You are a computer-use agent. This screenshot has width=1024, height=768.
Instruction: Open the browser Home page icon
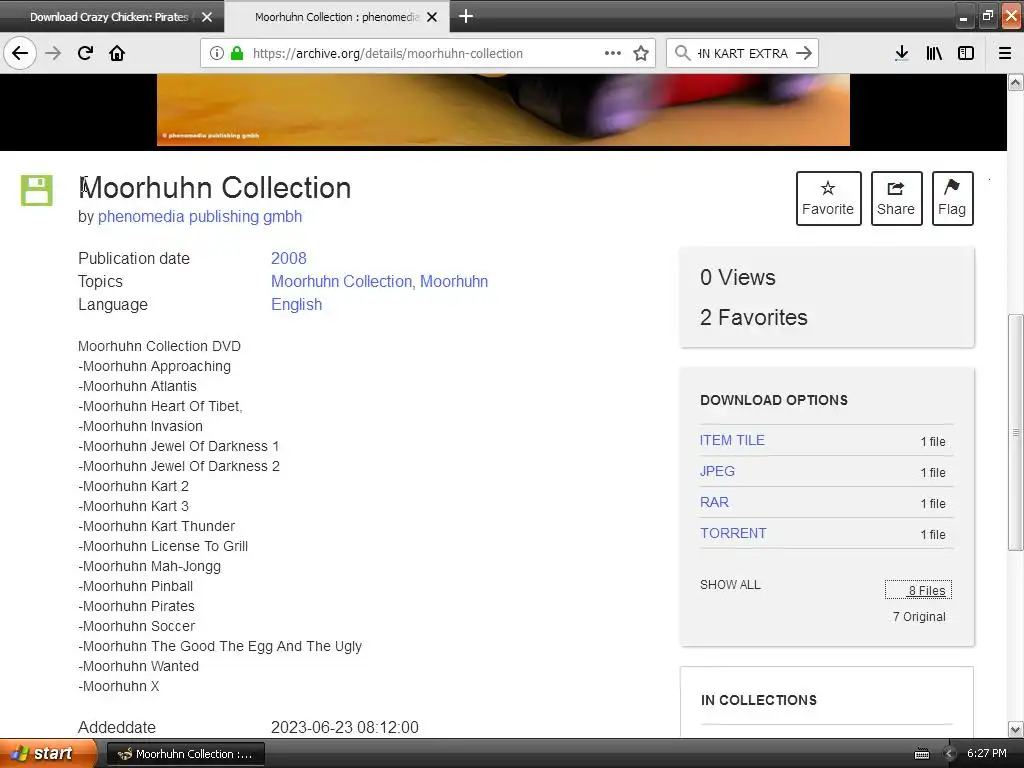[117, 53]
